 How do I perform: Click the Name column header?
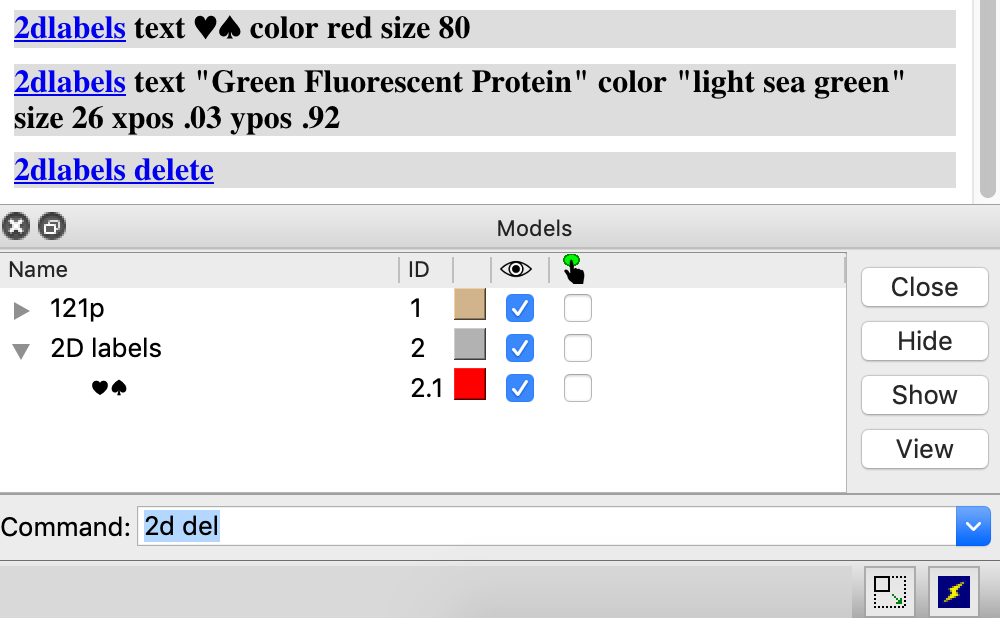(39, 269)
